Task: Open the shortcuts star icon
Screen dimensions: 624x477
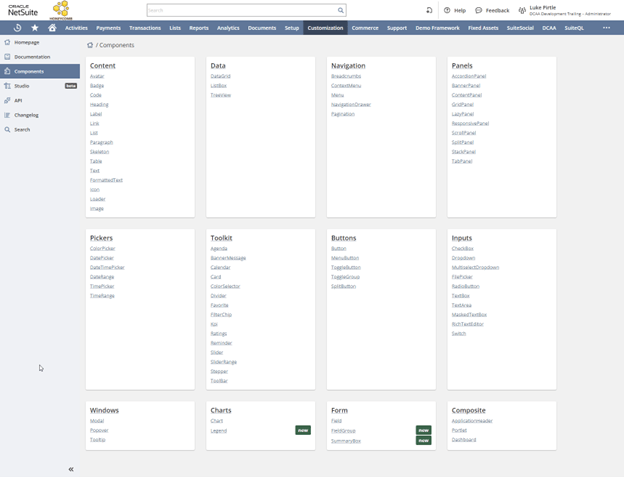Action: 35,28
